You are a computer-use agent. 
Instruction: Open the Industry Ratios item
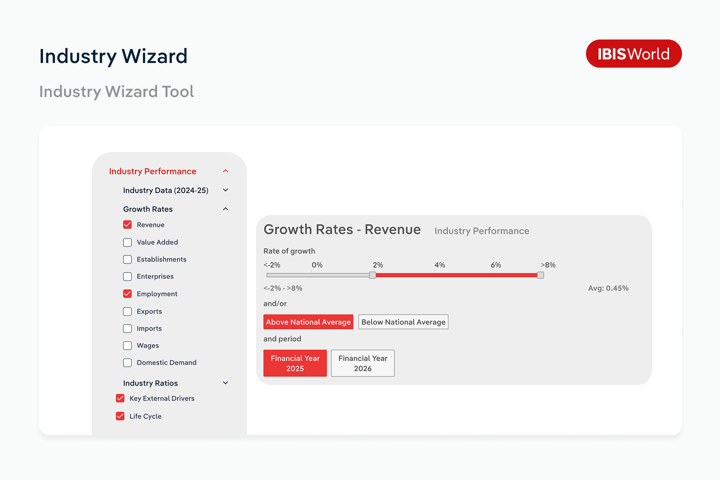(150, 383)
